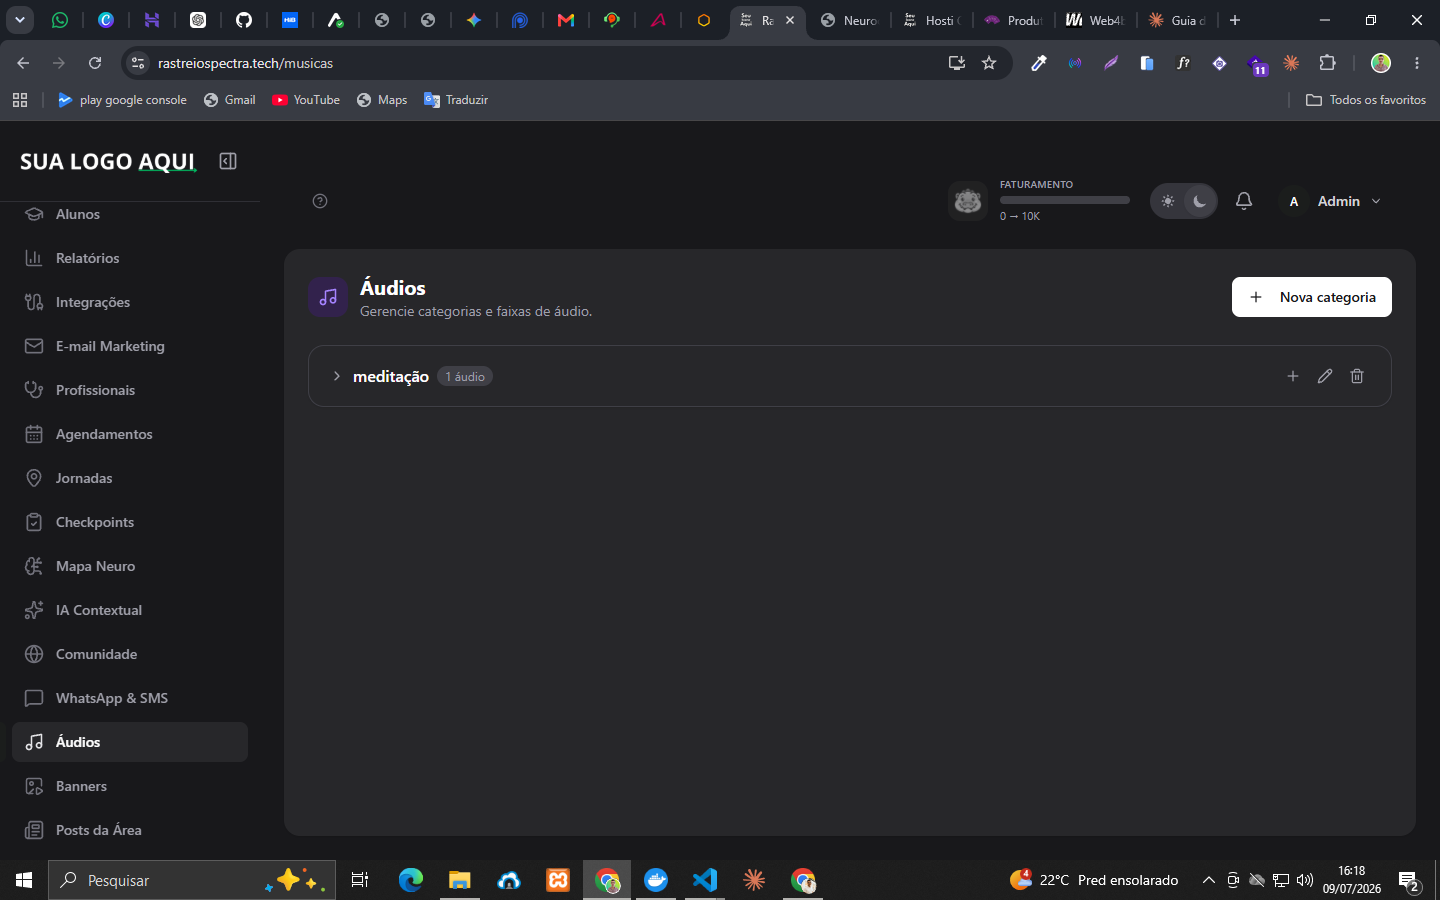Screen dimensions: 1440x900
Task: Open the Admin user dropdown
Action: point(1333,201)
